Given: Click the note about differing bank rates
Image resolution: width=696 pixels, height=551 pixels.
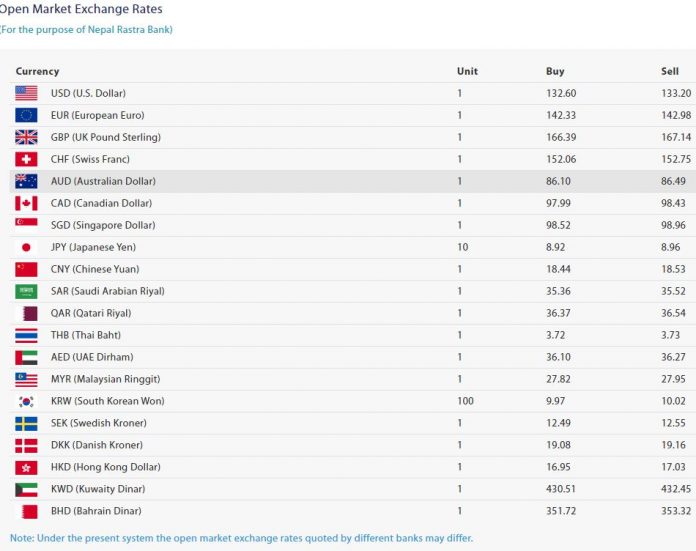Looking at the screenshot, I should 241,538.
